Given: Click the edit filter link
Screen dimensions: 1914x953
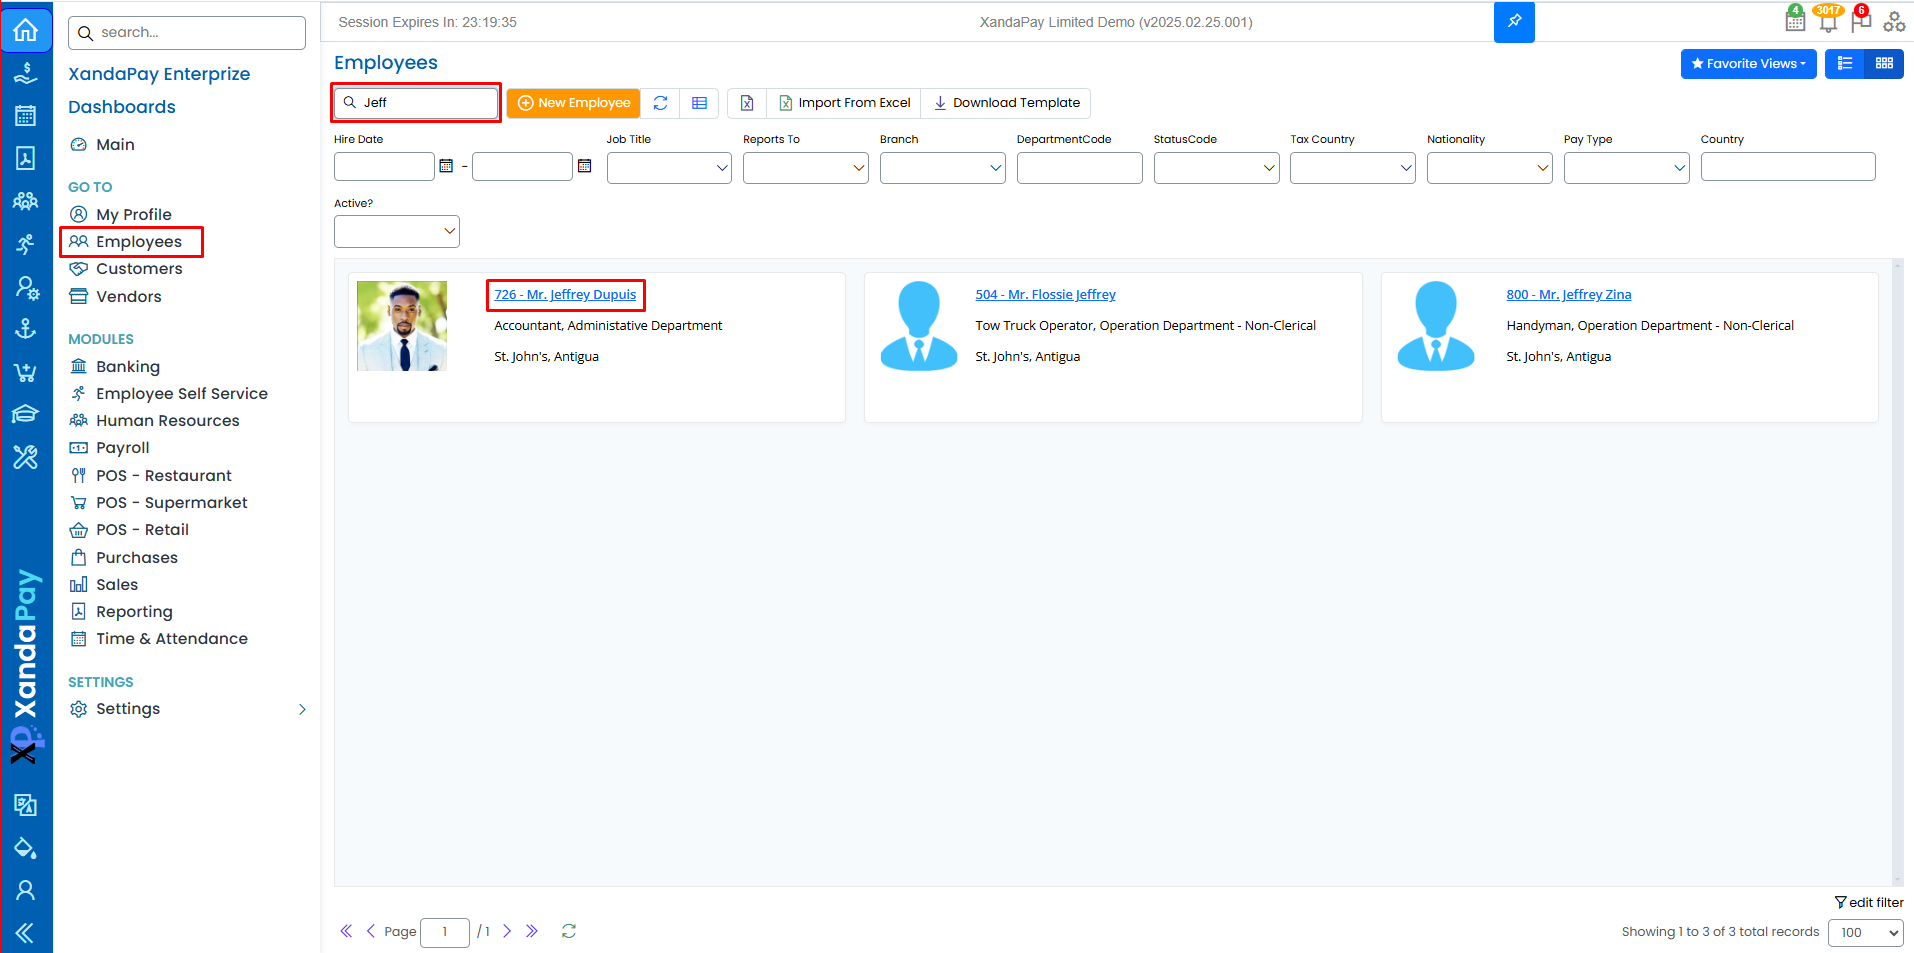Looking at the screenshot, I should (x=1869, y=902).
